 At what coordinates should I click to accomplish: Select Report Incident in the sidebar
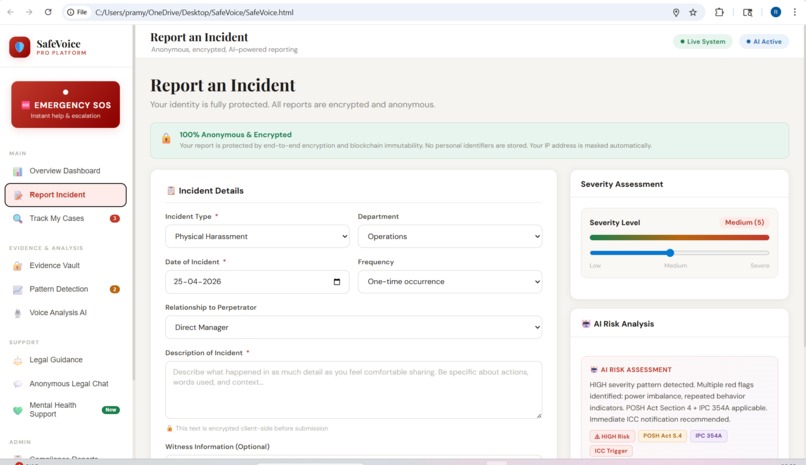click(65, 195)
